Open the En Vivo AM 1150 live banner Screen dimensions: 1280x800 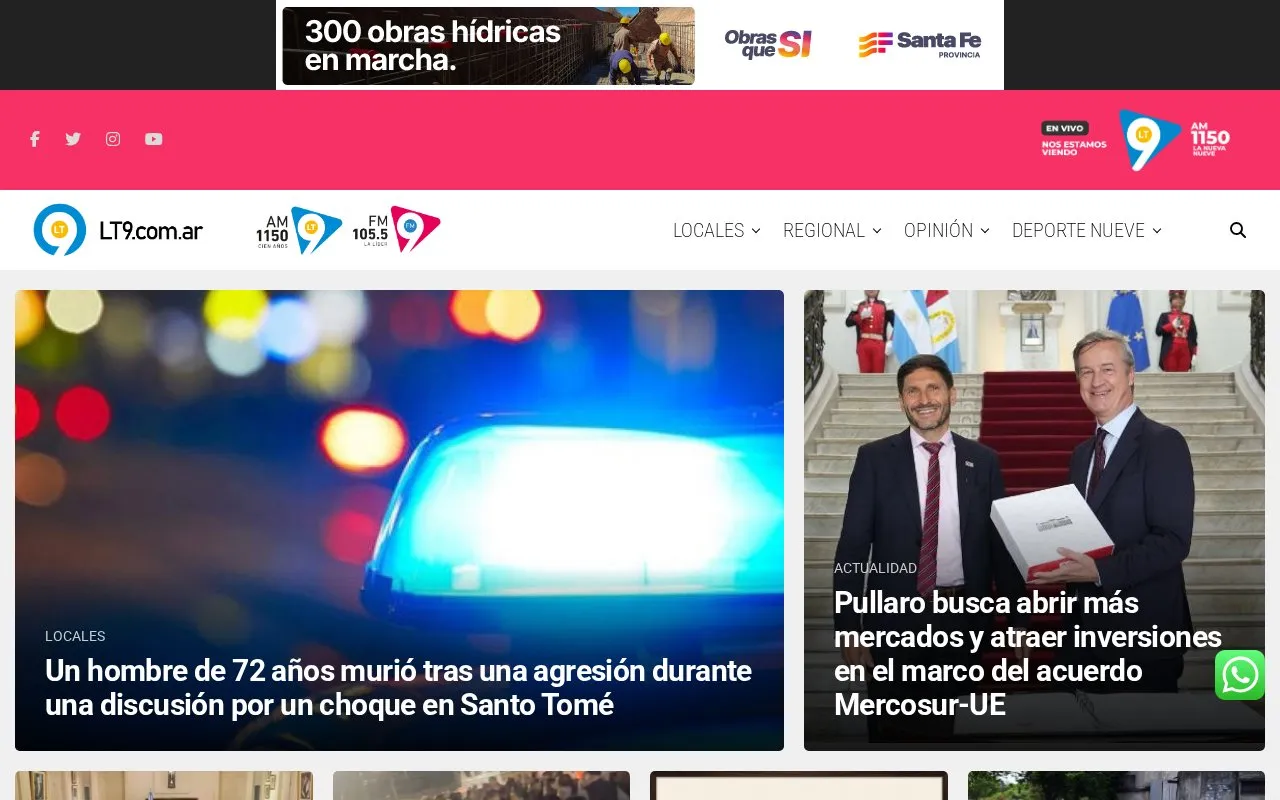(x=1135, y=140)
